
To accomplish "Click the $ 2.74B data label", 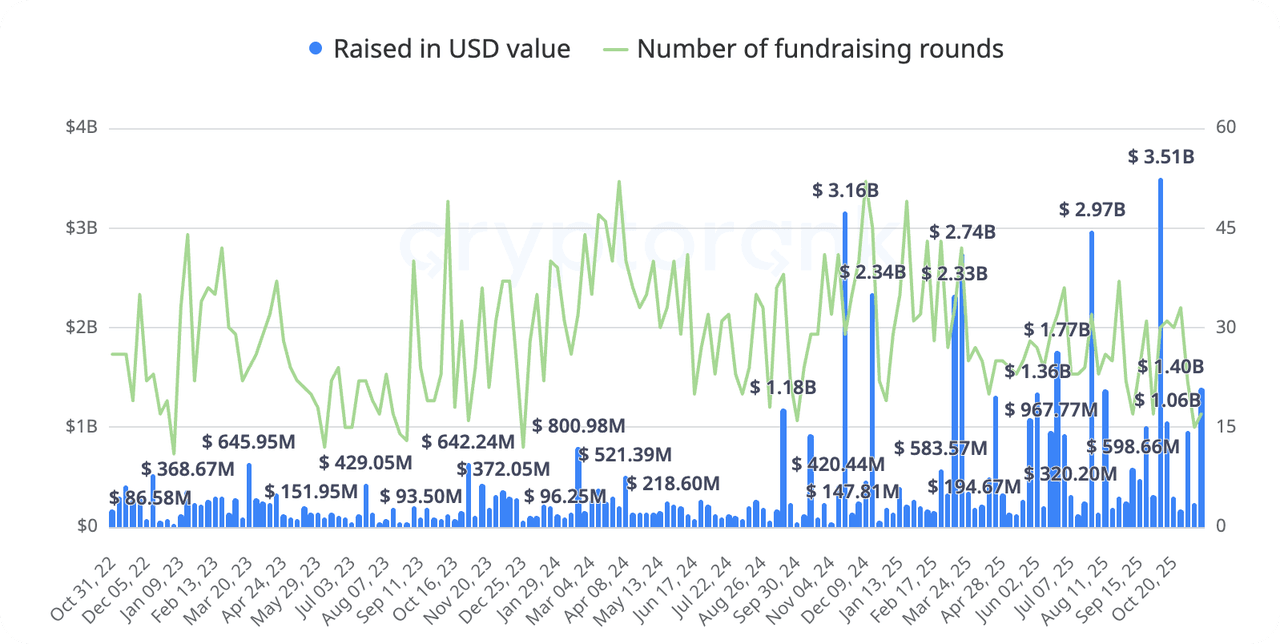I will 962,232.
